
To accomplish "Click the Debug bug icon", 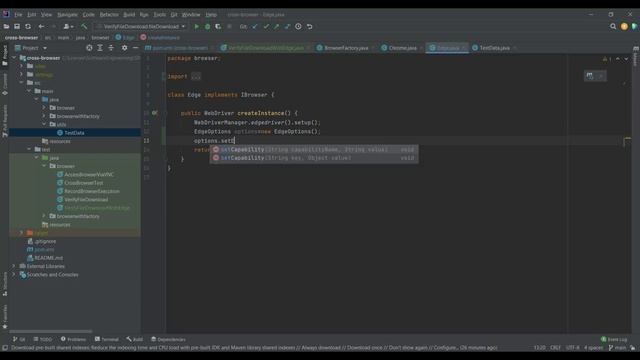I will 207,27.
